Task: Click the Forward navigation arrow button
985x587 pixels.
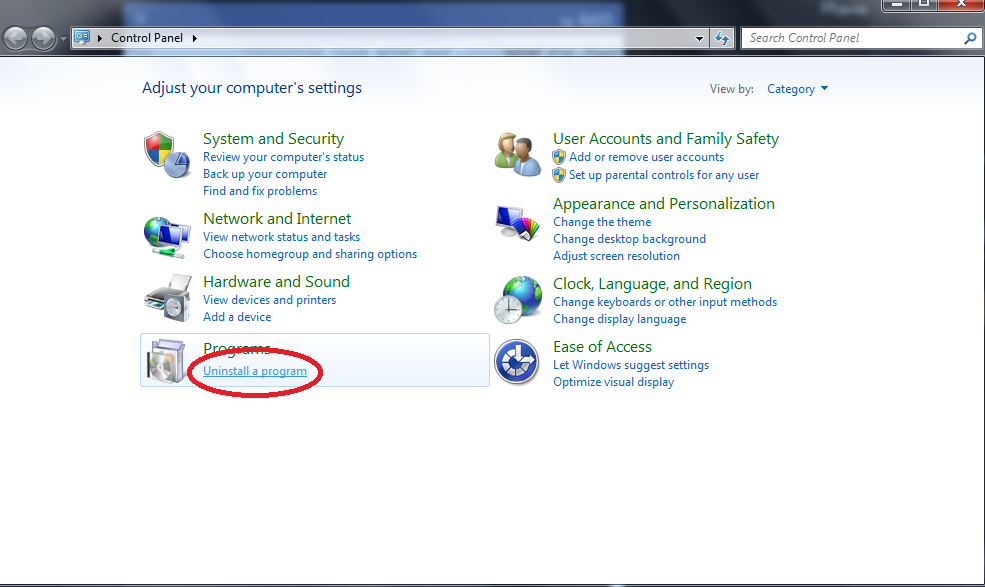Action: (x=43, y=38)
